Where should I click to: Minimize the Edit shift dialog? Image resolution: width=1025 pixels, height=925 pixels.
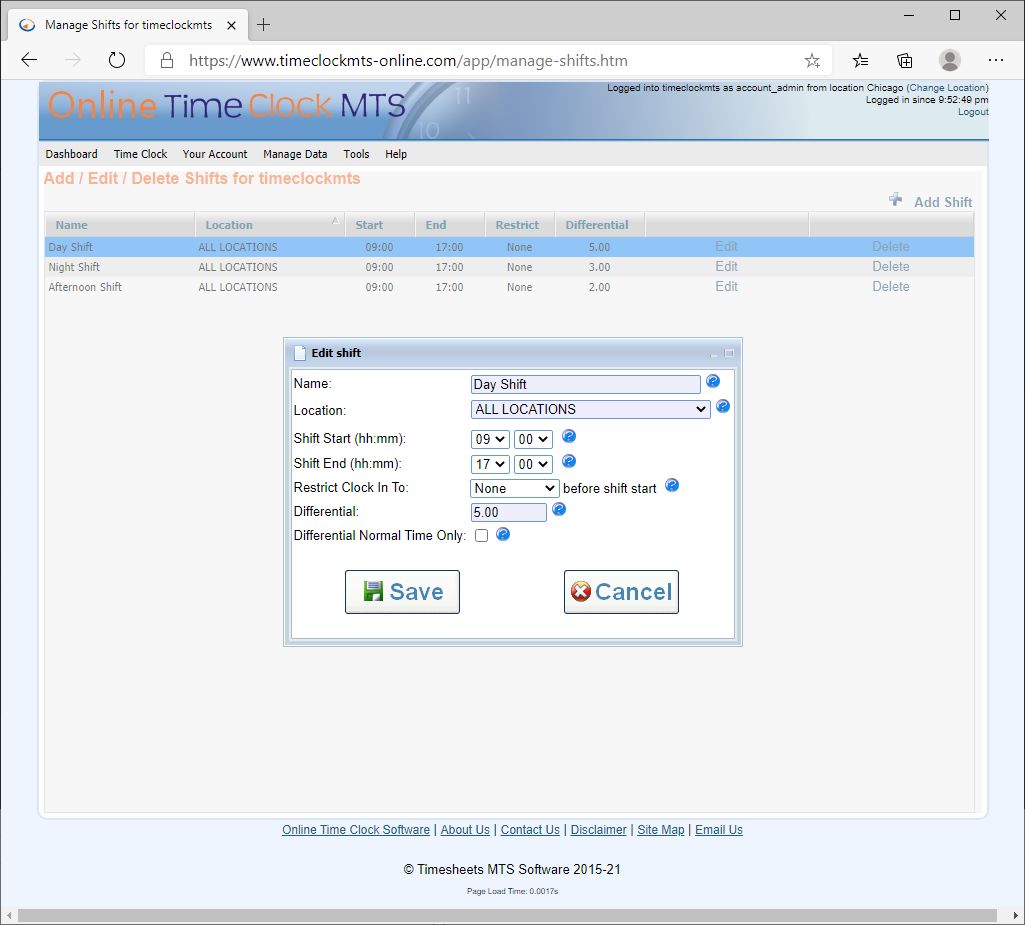(714, 354)
